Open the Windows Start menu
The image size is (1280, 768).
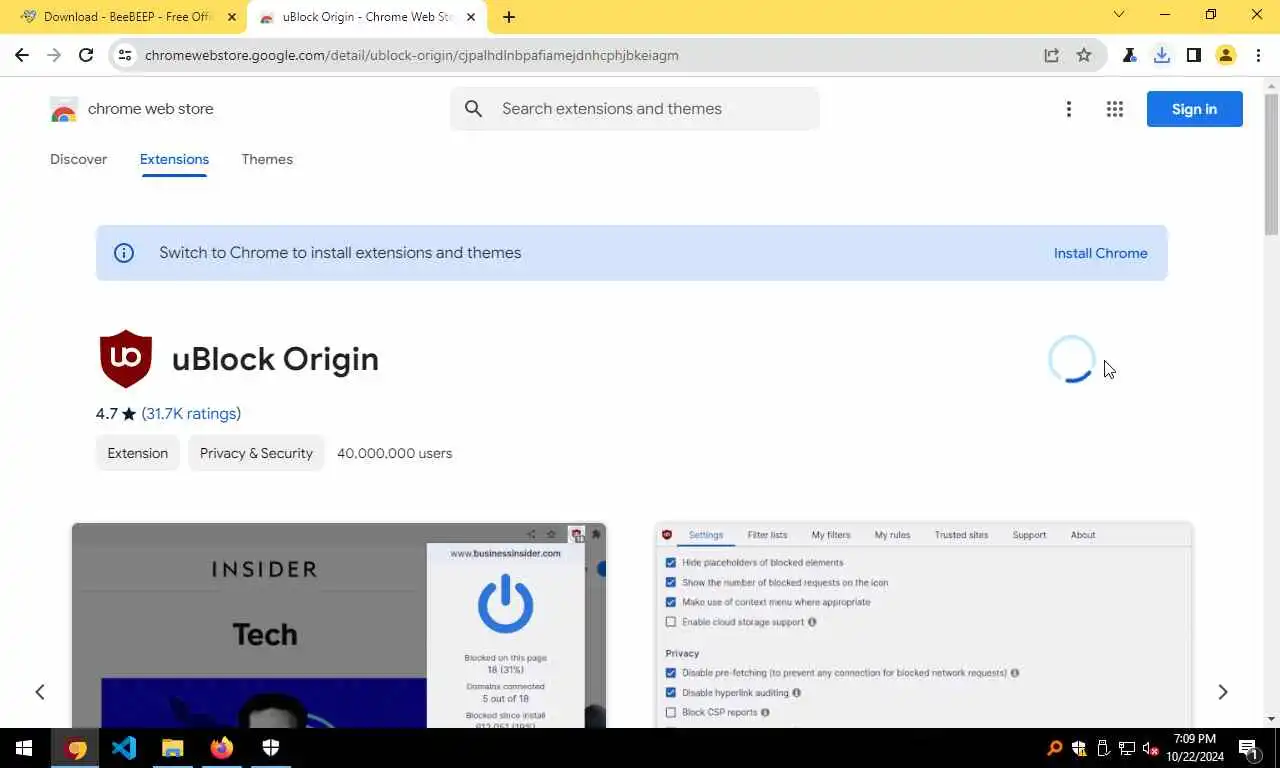click(x=24, y=748)
